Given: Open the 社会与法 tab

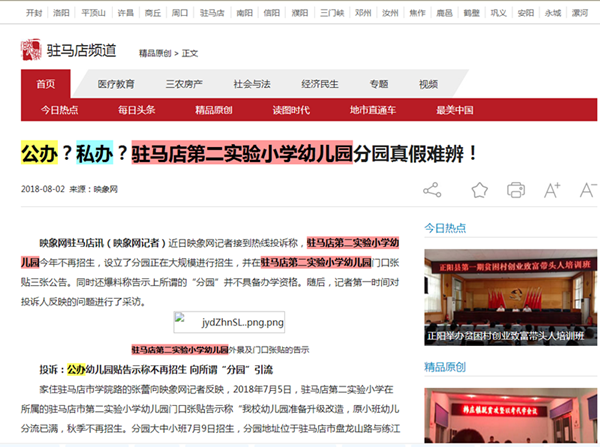Looking at the screenshot, I should (x=252, y=84).
